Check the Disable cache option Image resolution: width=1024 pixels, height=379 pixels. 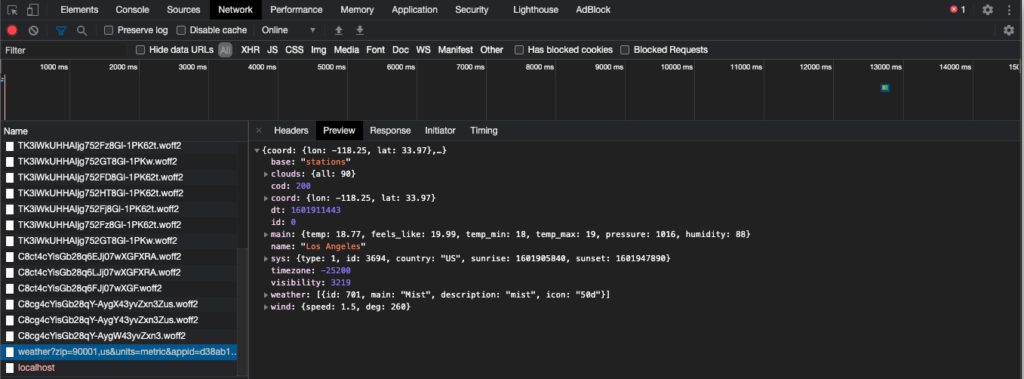182,30
